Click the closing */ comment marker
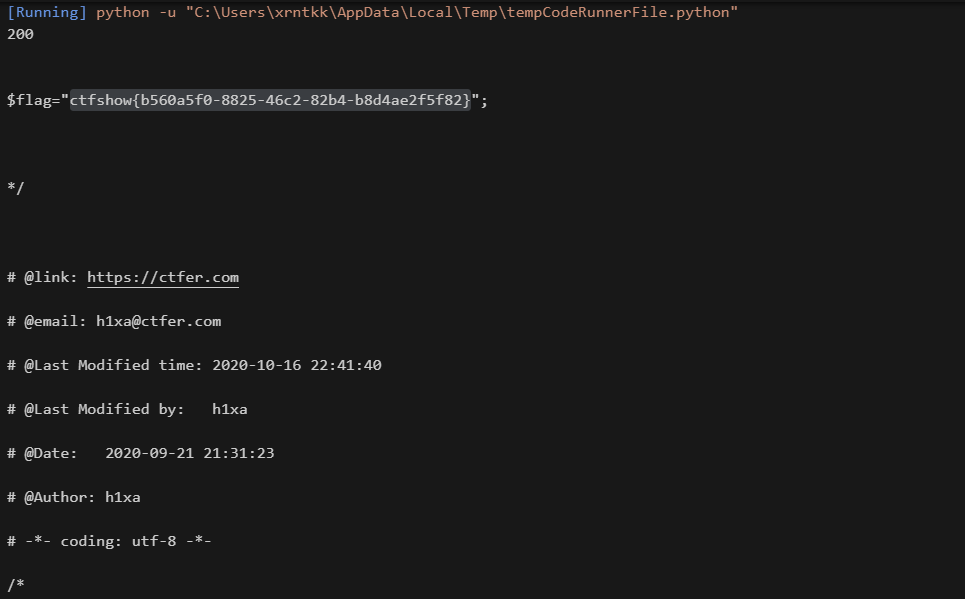Image resolution: width=965 pixels, height=599 pixels. (15, 188)
